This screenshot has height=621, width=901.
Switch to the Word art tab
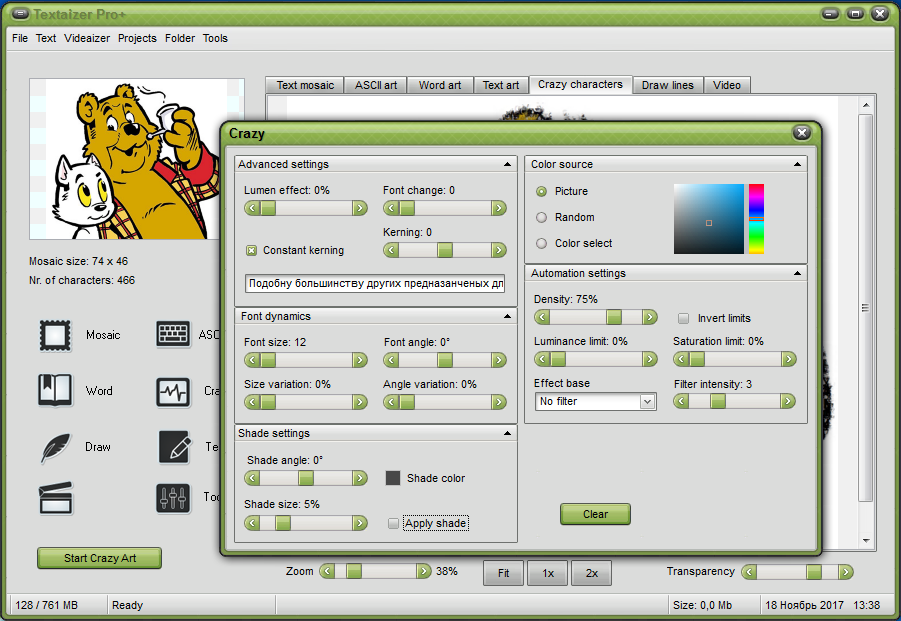point(440,85)
